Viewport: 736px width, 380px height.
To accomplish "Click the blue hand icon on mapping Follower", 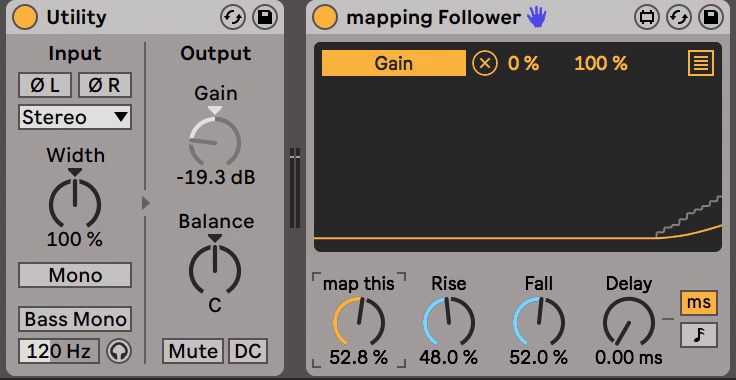I will 536,18.
